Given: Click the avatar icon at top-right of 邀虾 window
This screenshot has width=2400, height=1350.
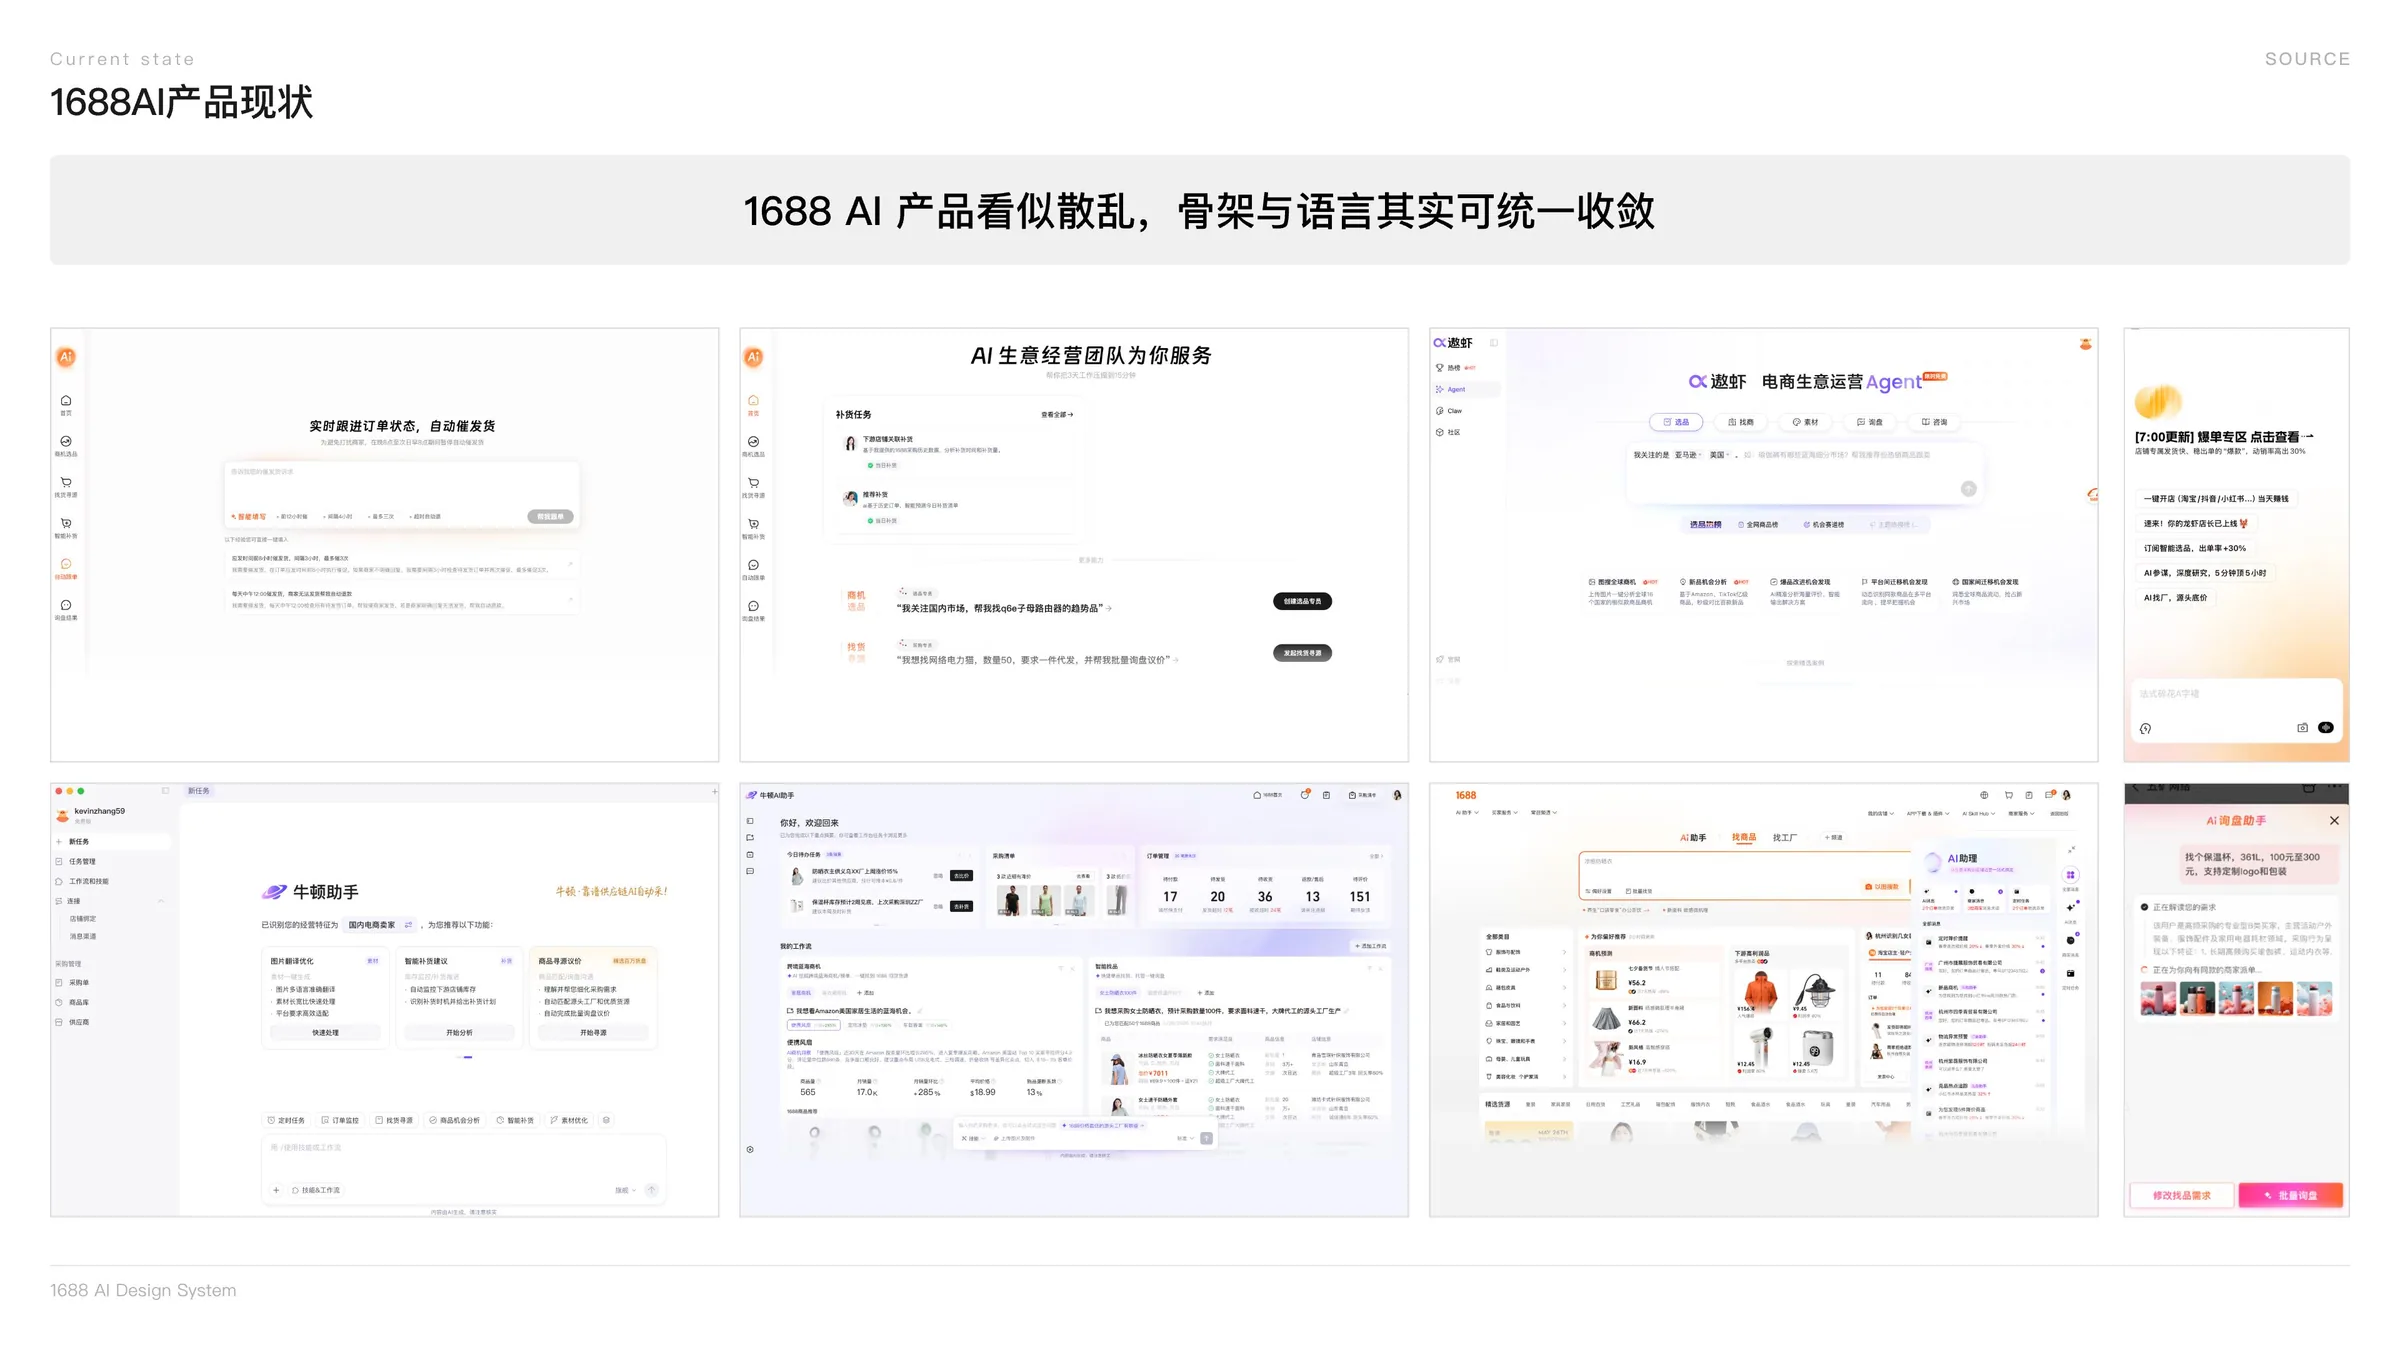Looking at the screenshot, I should point(2085,344).
